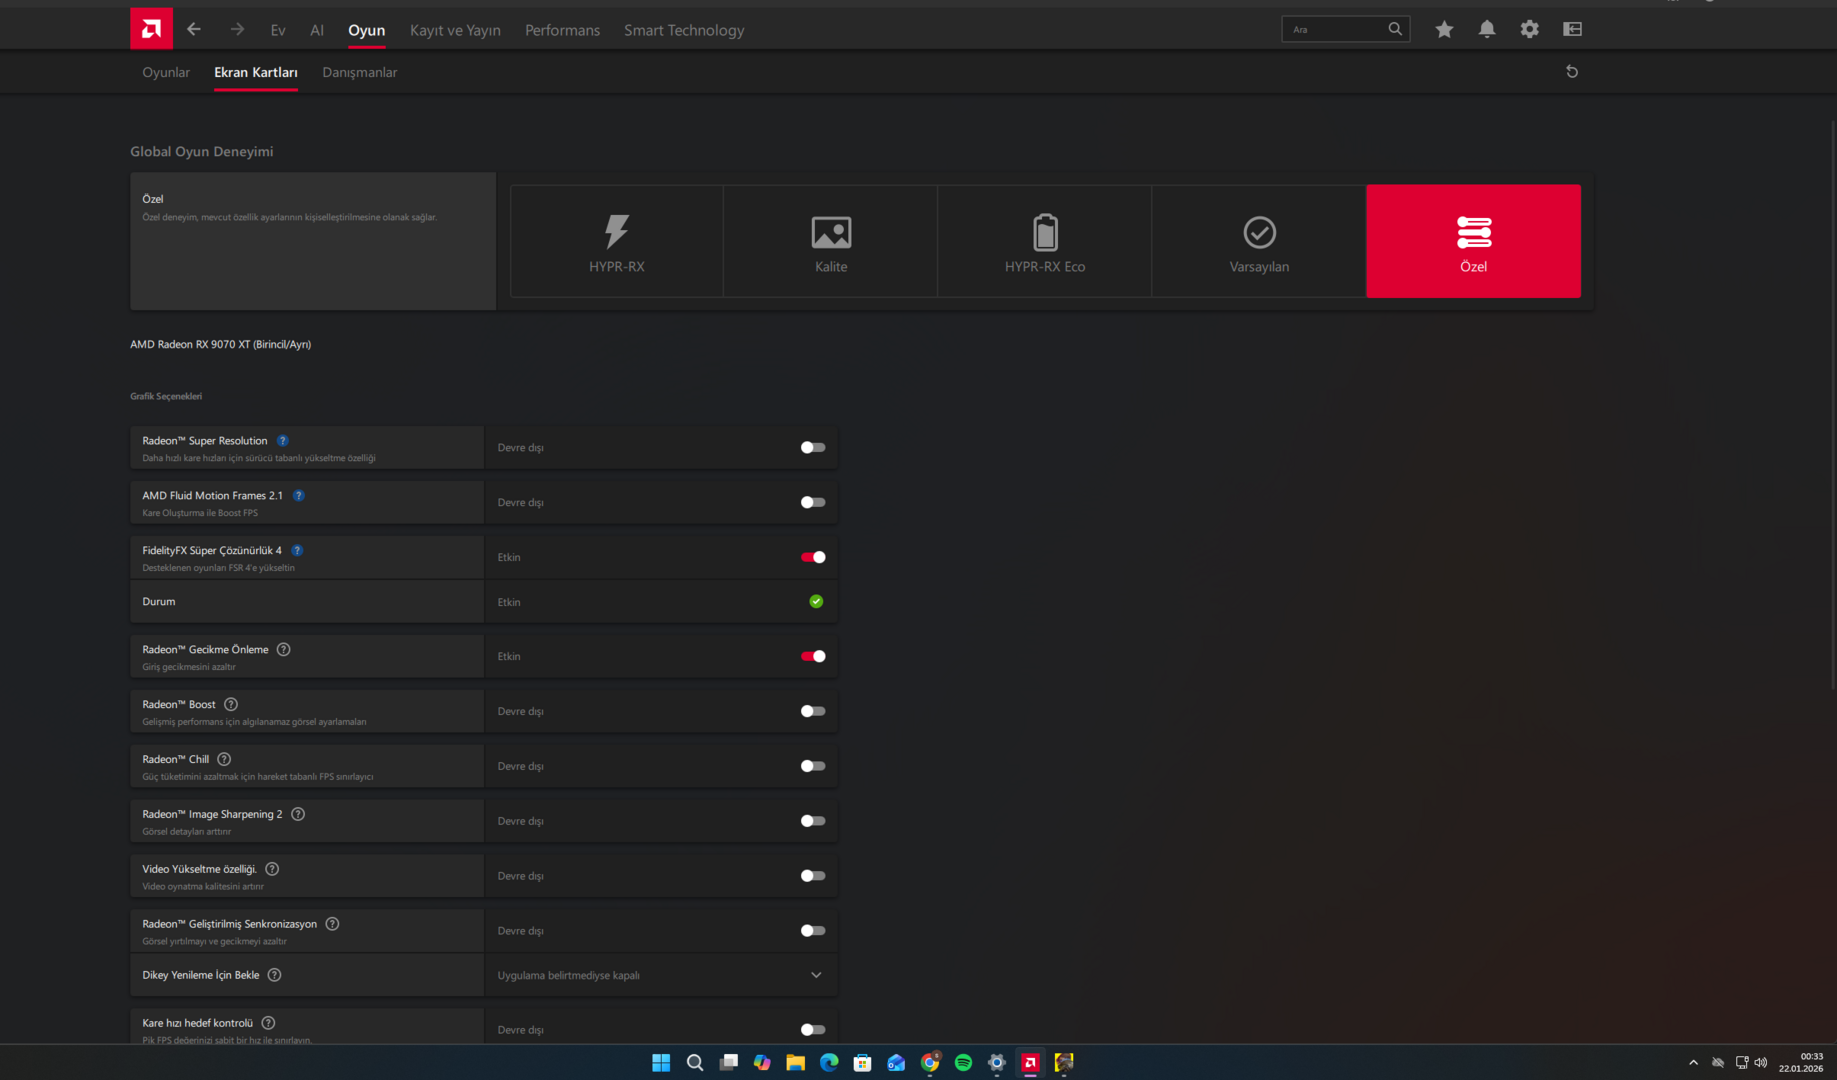Open the Ev menu tab
The width and height of the screenshot is (1837, 1080).
(278, 30)
